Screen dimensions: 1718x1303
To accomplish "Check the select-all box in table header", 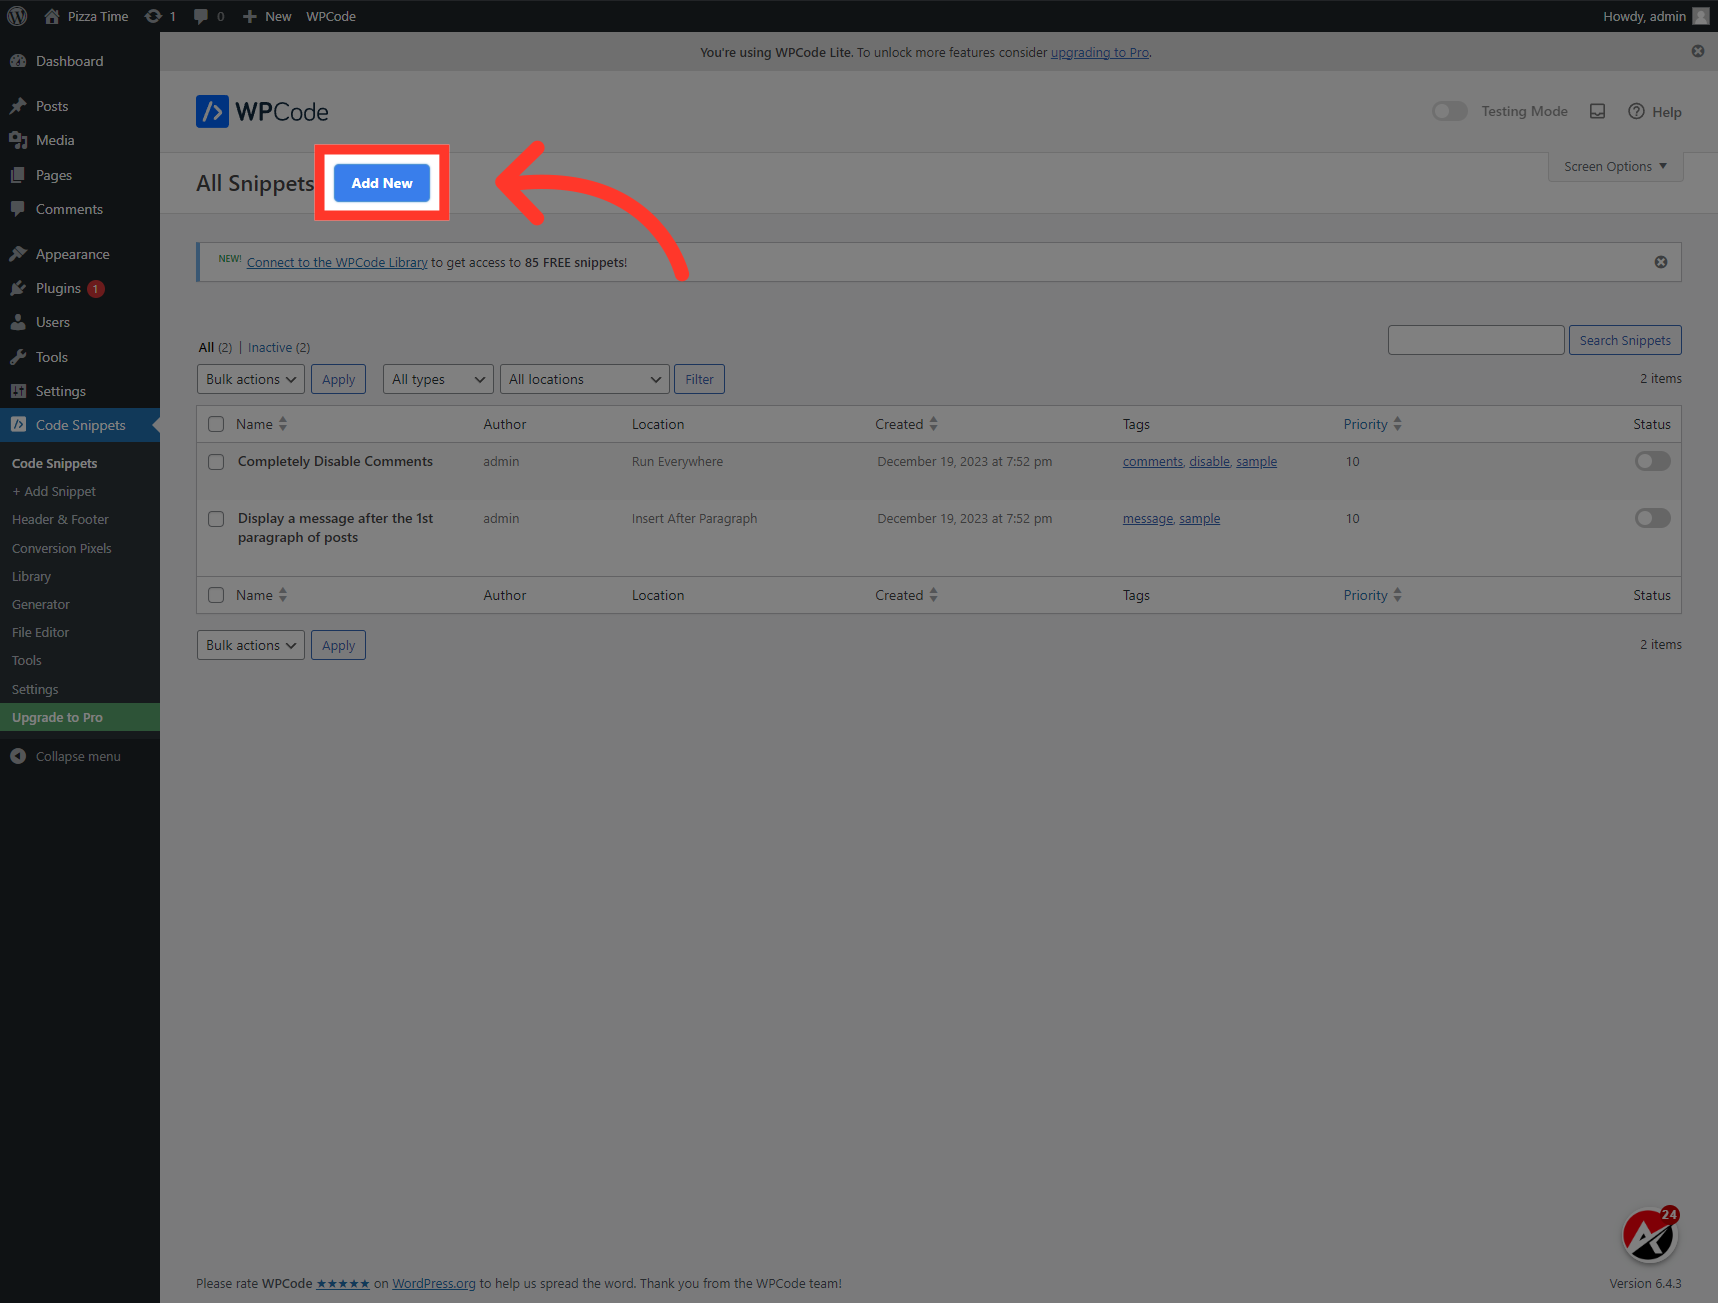I will [x=216, y=424].
